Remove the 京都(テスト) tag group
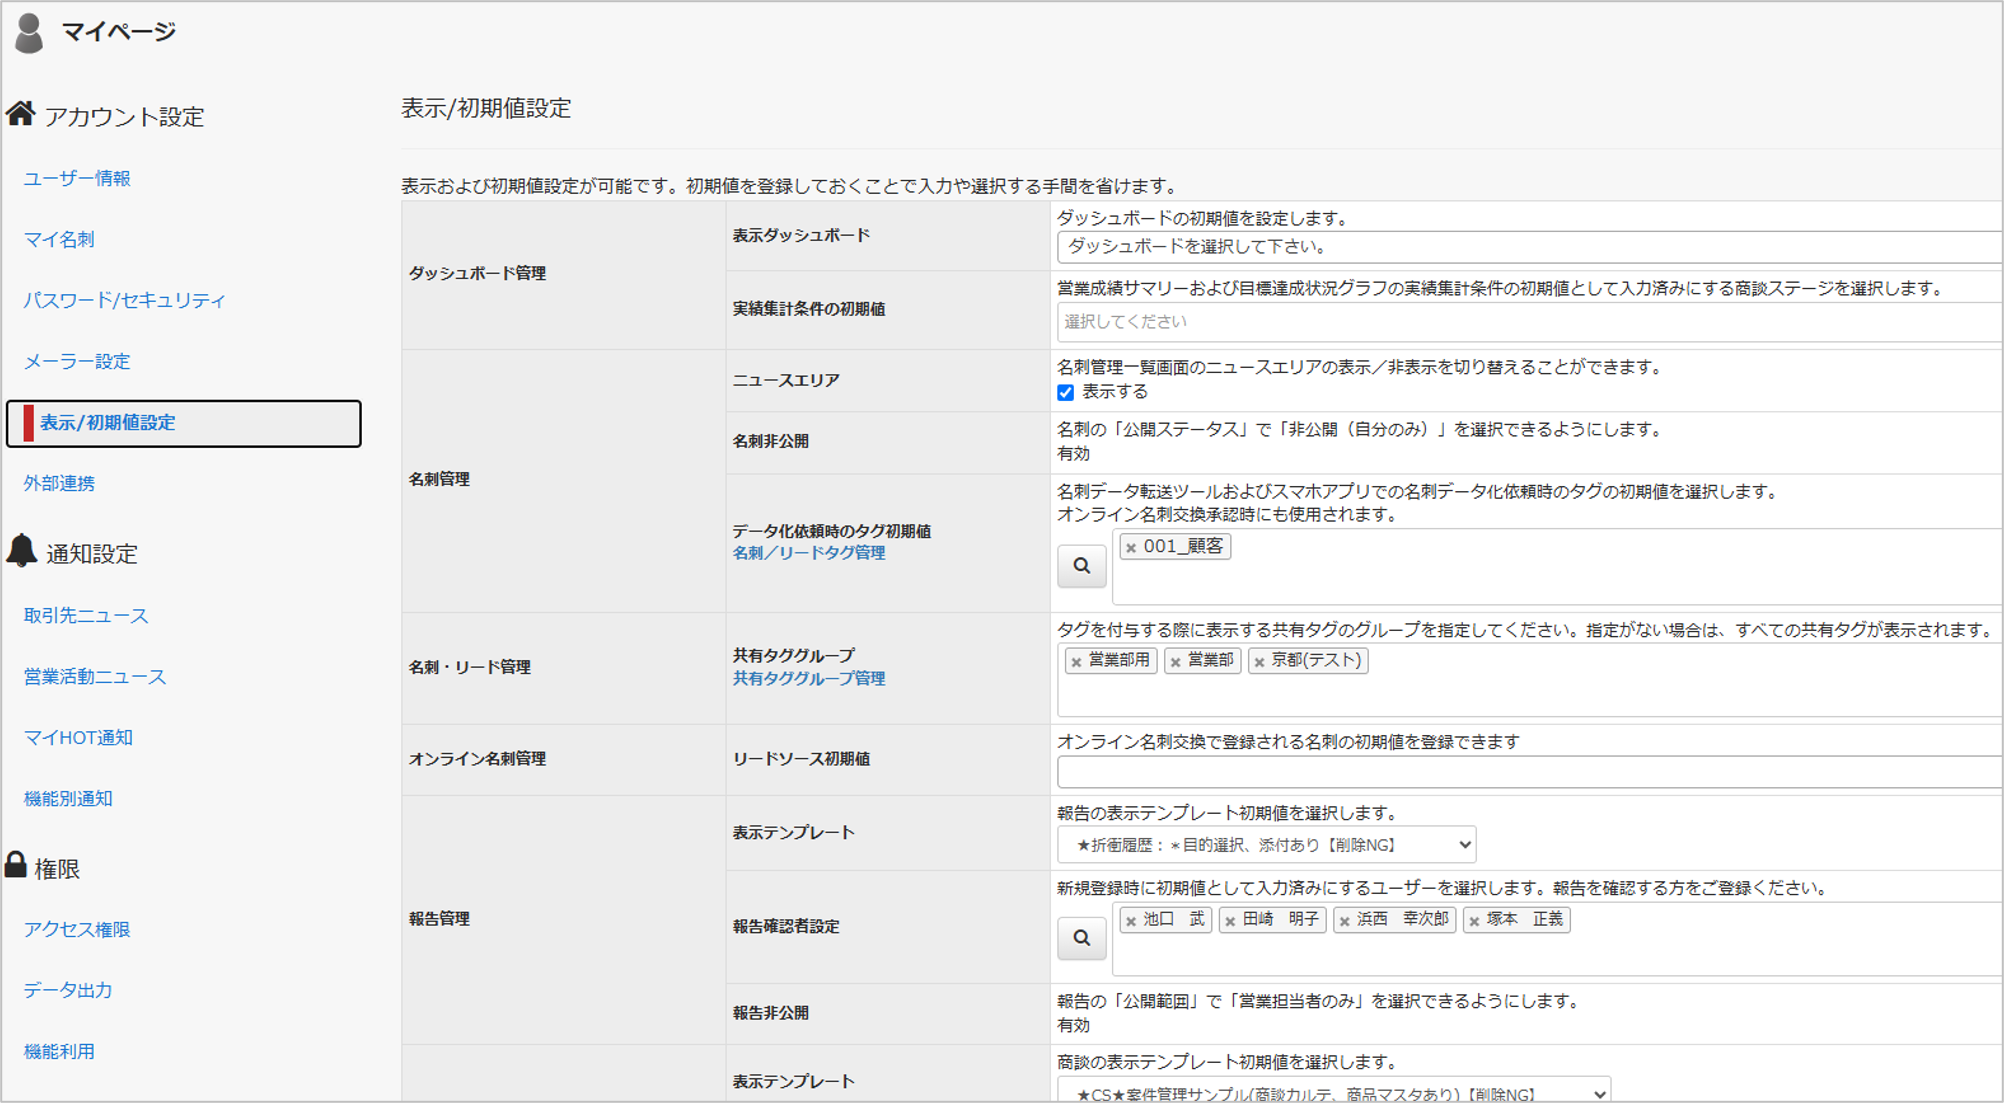Viewport: 2004px width, 1103px height. point(1259,662)
